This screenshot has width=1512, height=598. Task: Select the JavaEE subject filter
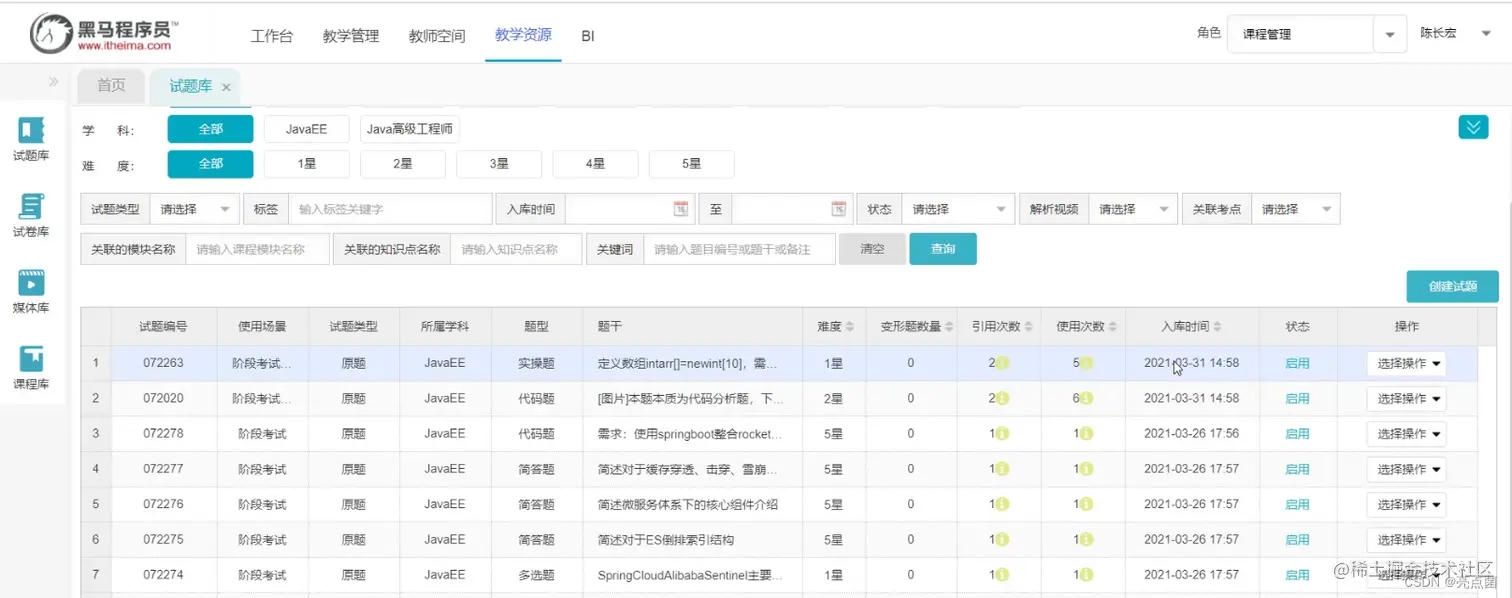tap(306, 129)
